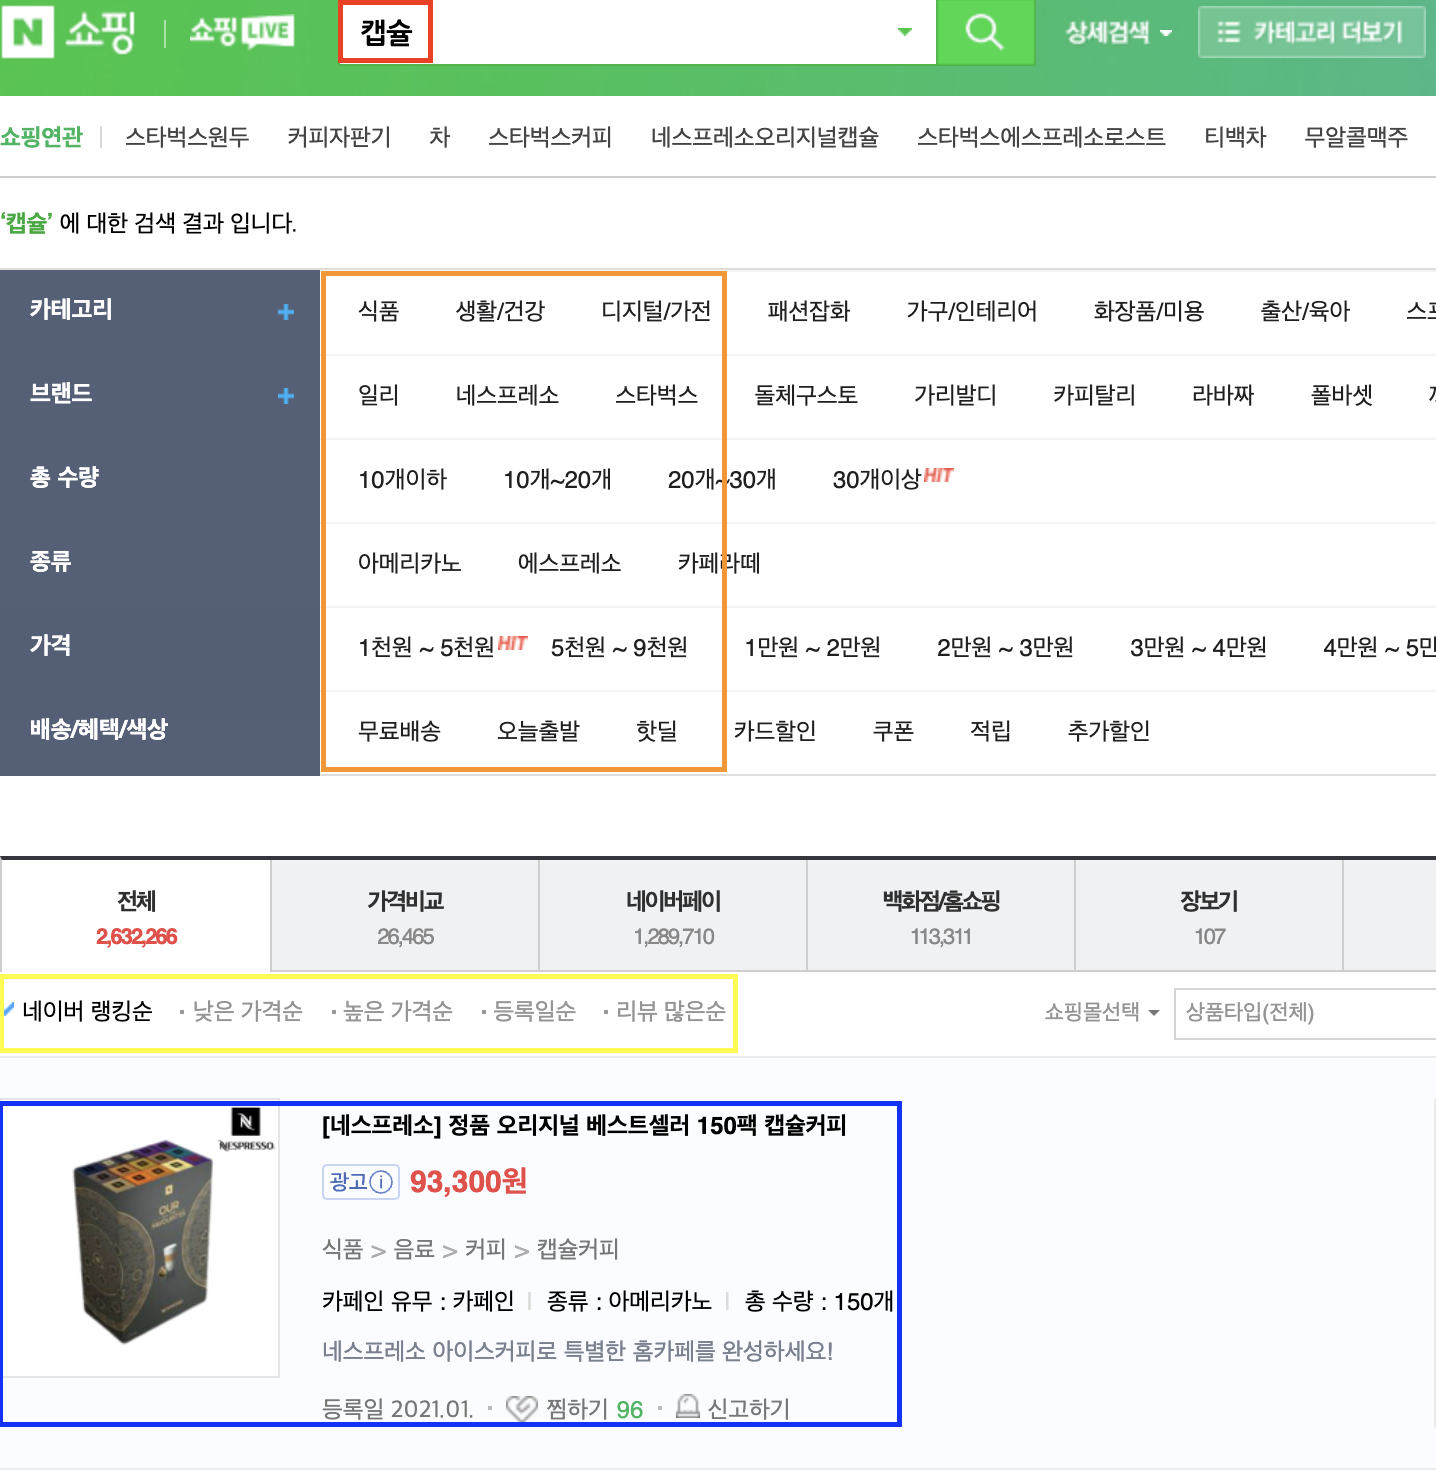Filter price 1만원 ~ 2만원
The width and height of the screenshot is (1436, 1470).
pos(813,647)
